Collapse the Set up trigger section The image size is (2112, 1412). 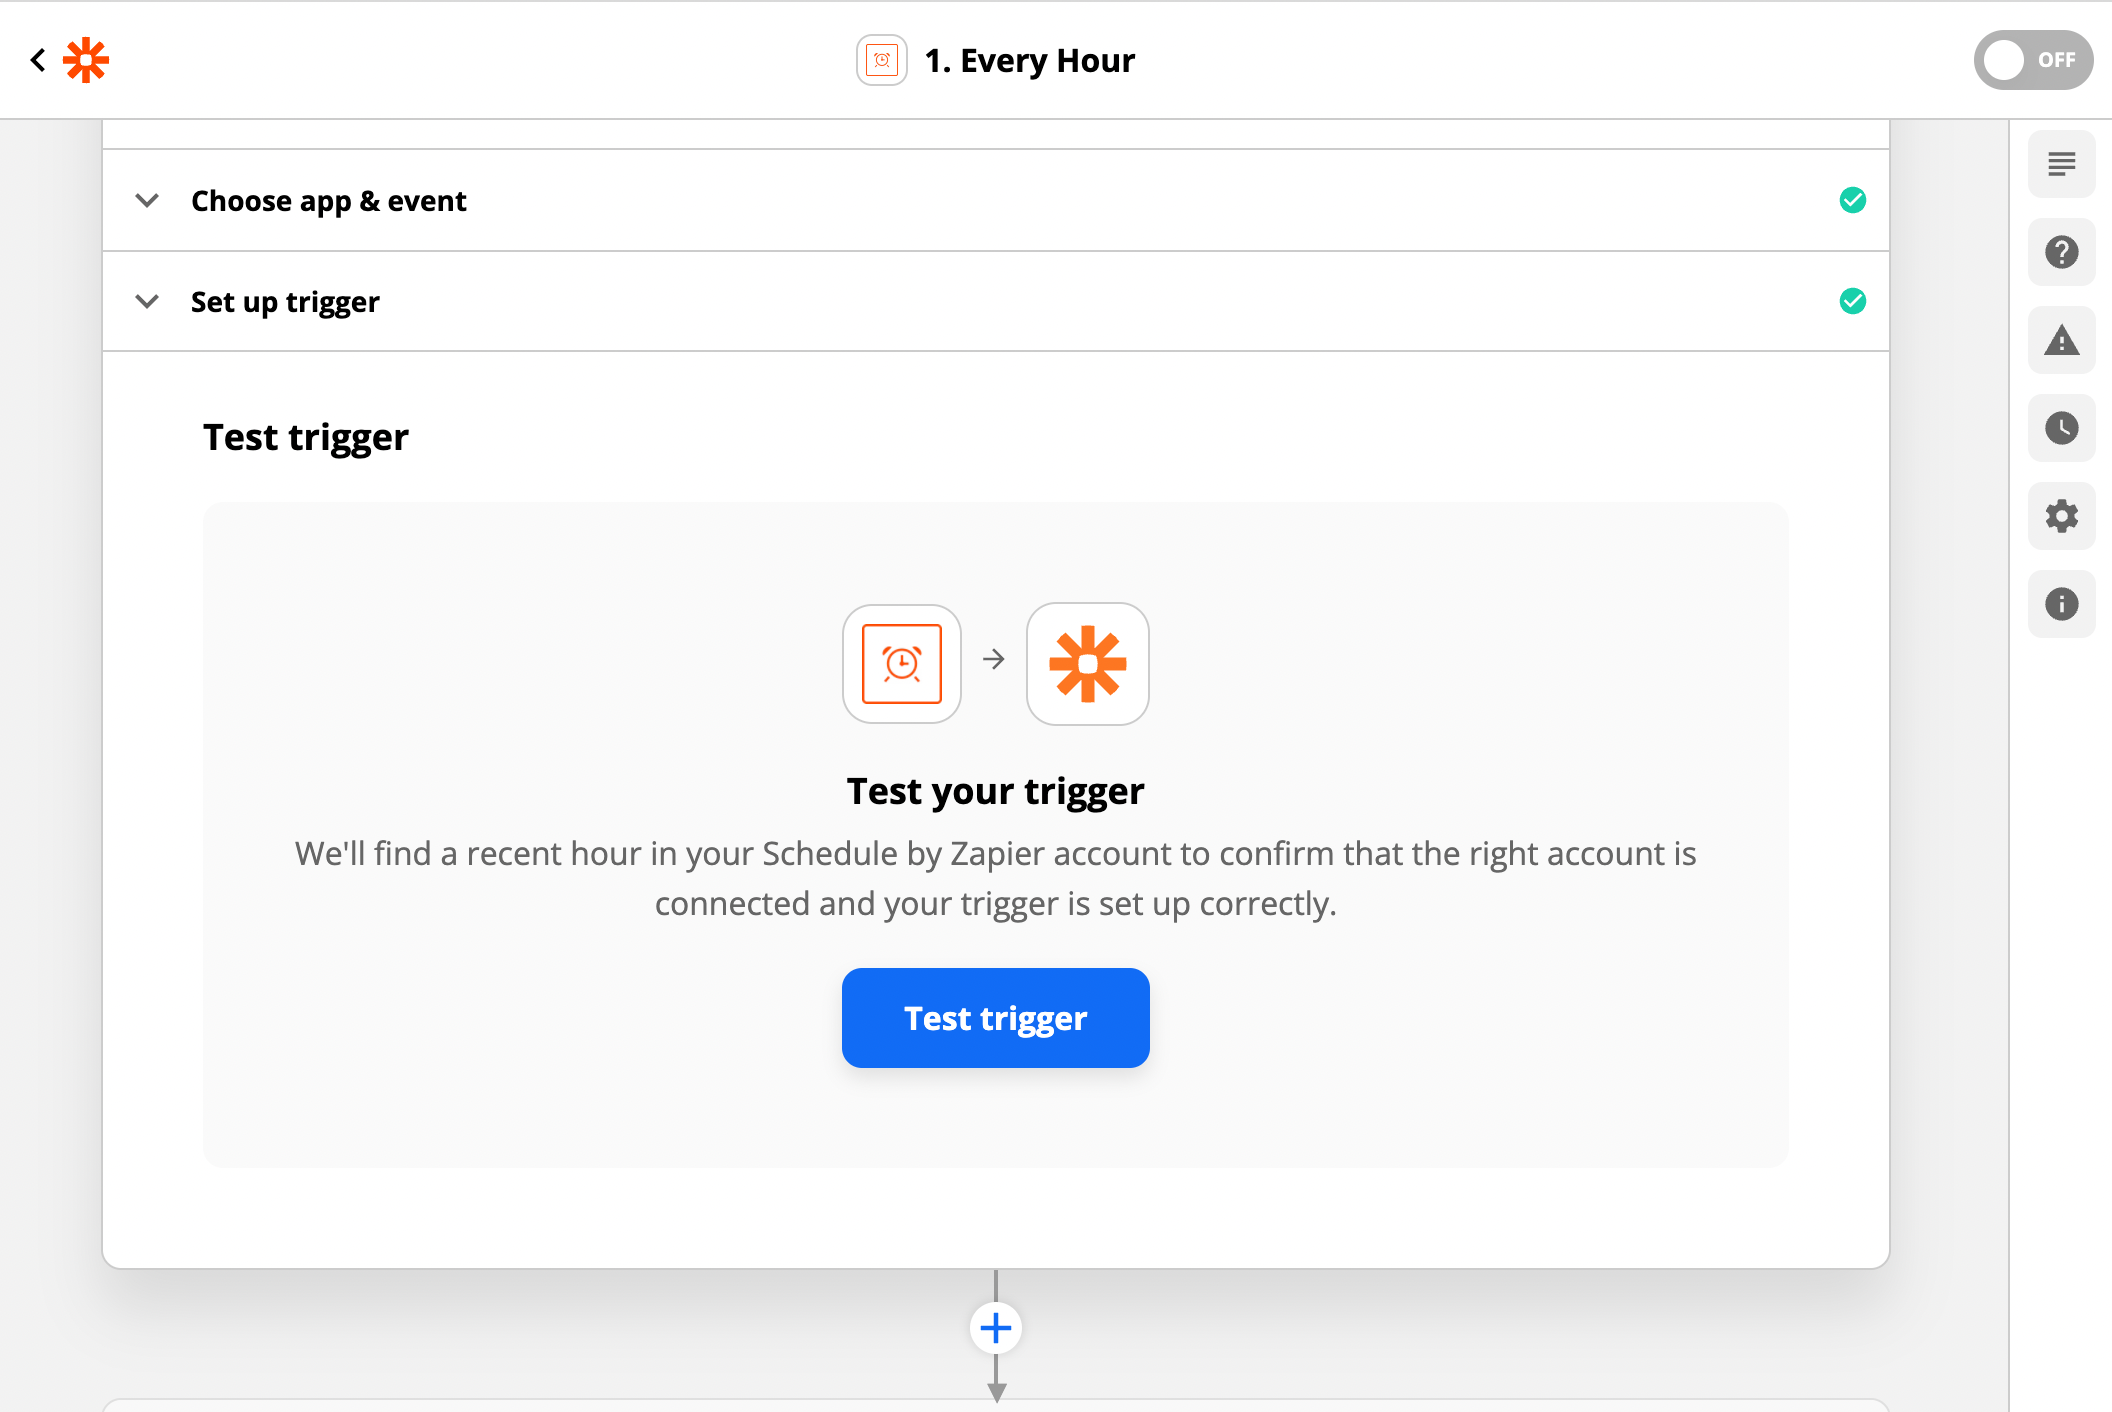146,301
